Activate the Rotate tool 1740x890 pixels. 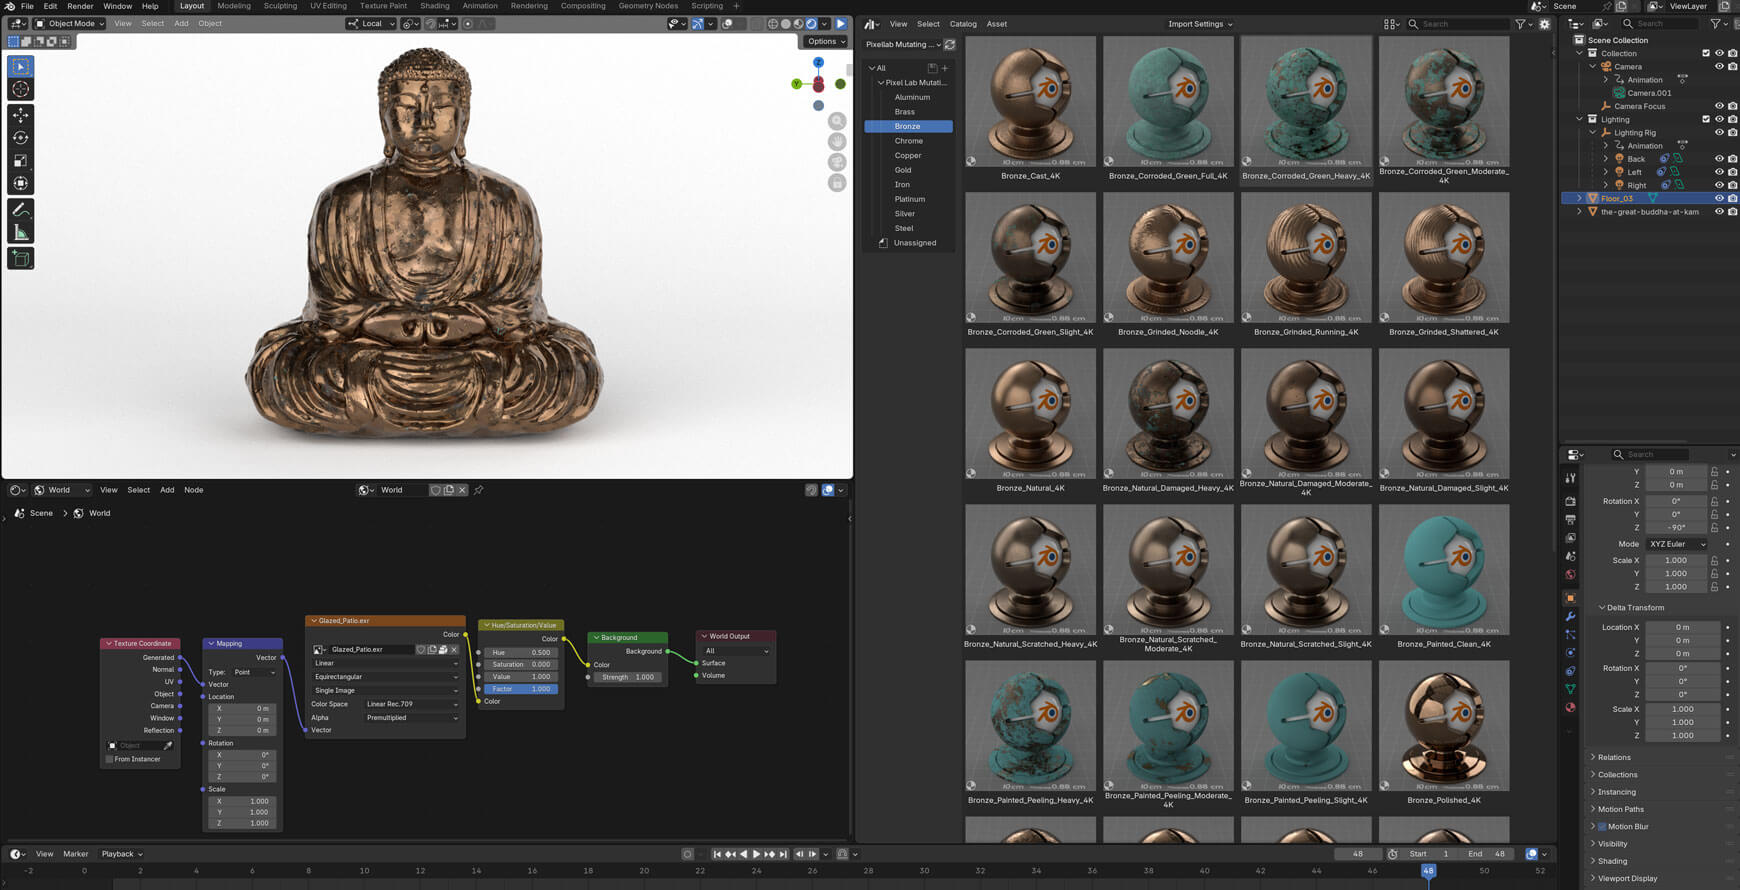[x=20, y=138]
